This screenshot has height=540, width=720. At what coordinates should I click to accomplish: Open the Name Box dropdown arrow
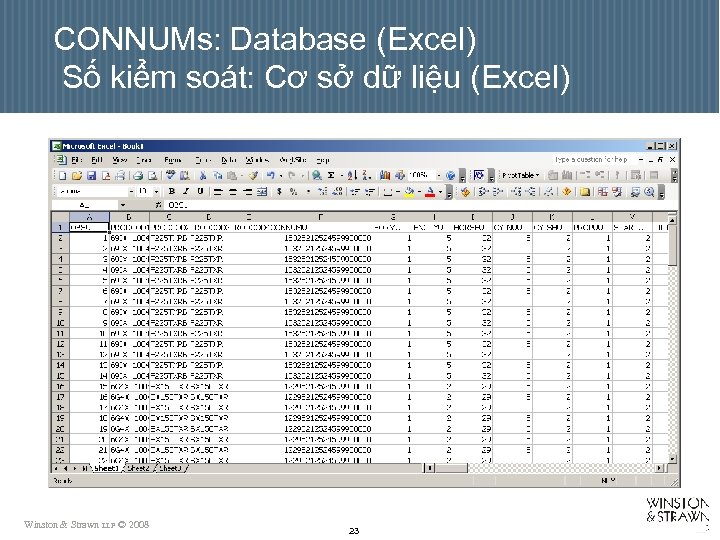point(123,205)
